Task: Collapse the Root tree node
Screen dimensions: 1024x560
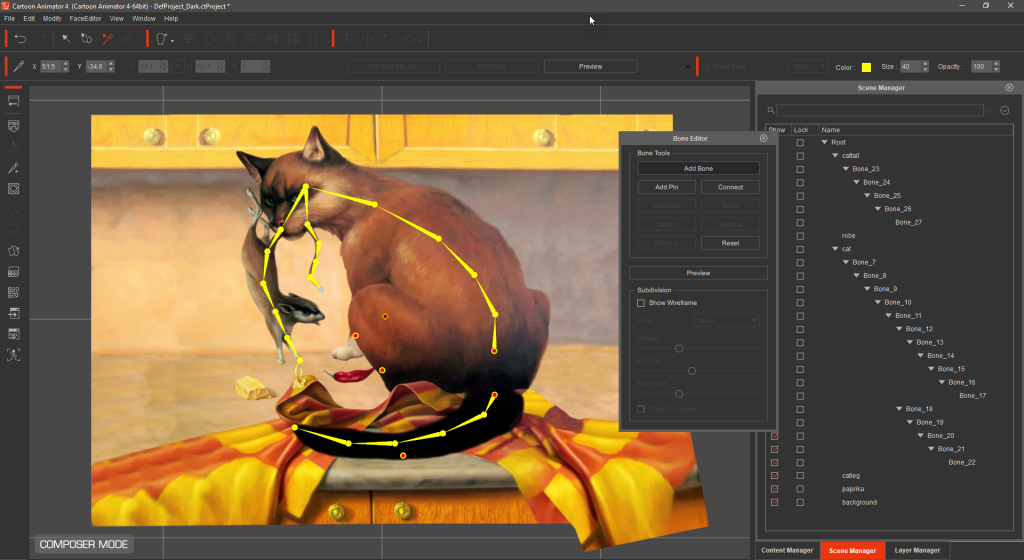Action: tap(824, 142)
